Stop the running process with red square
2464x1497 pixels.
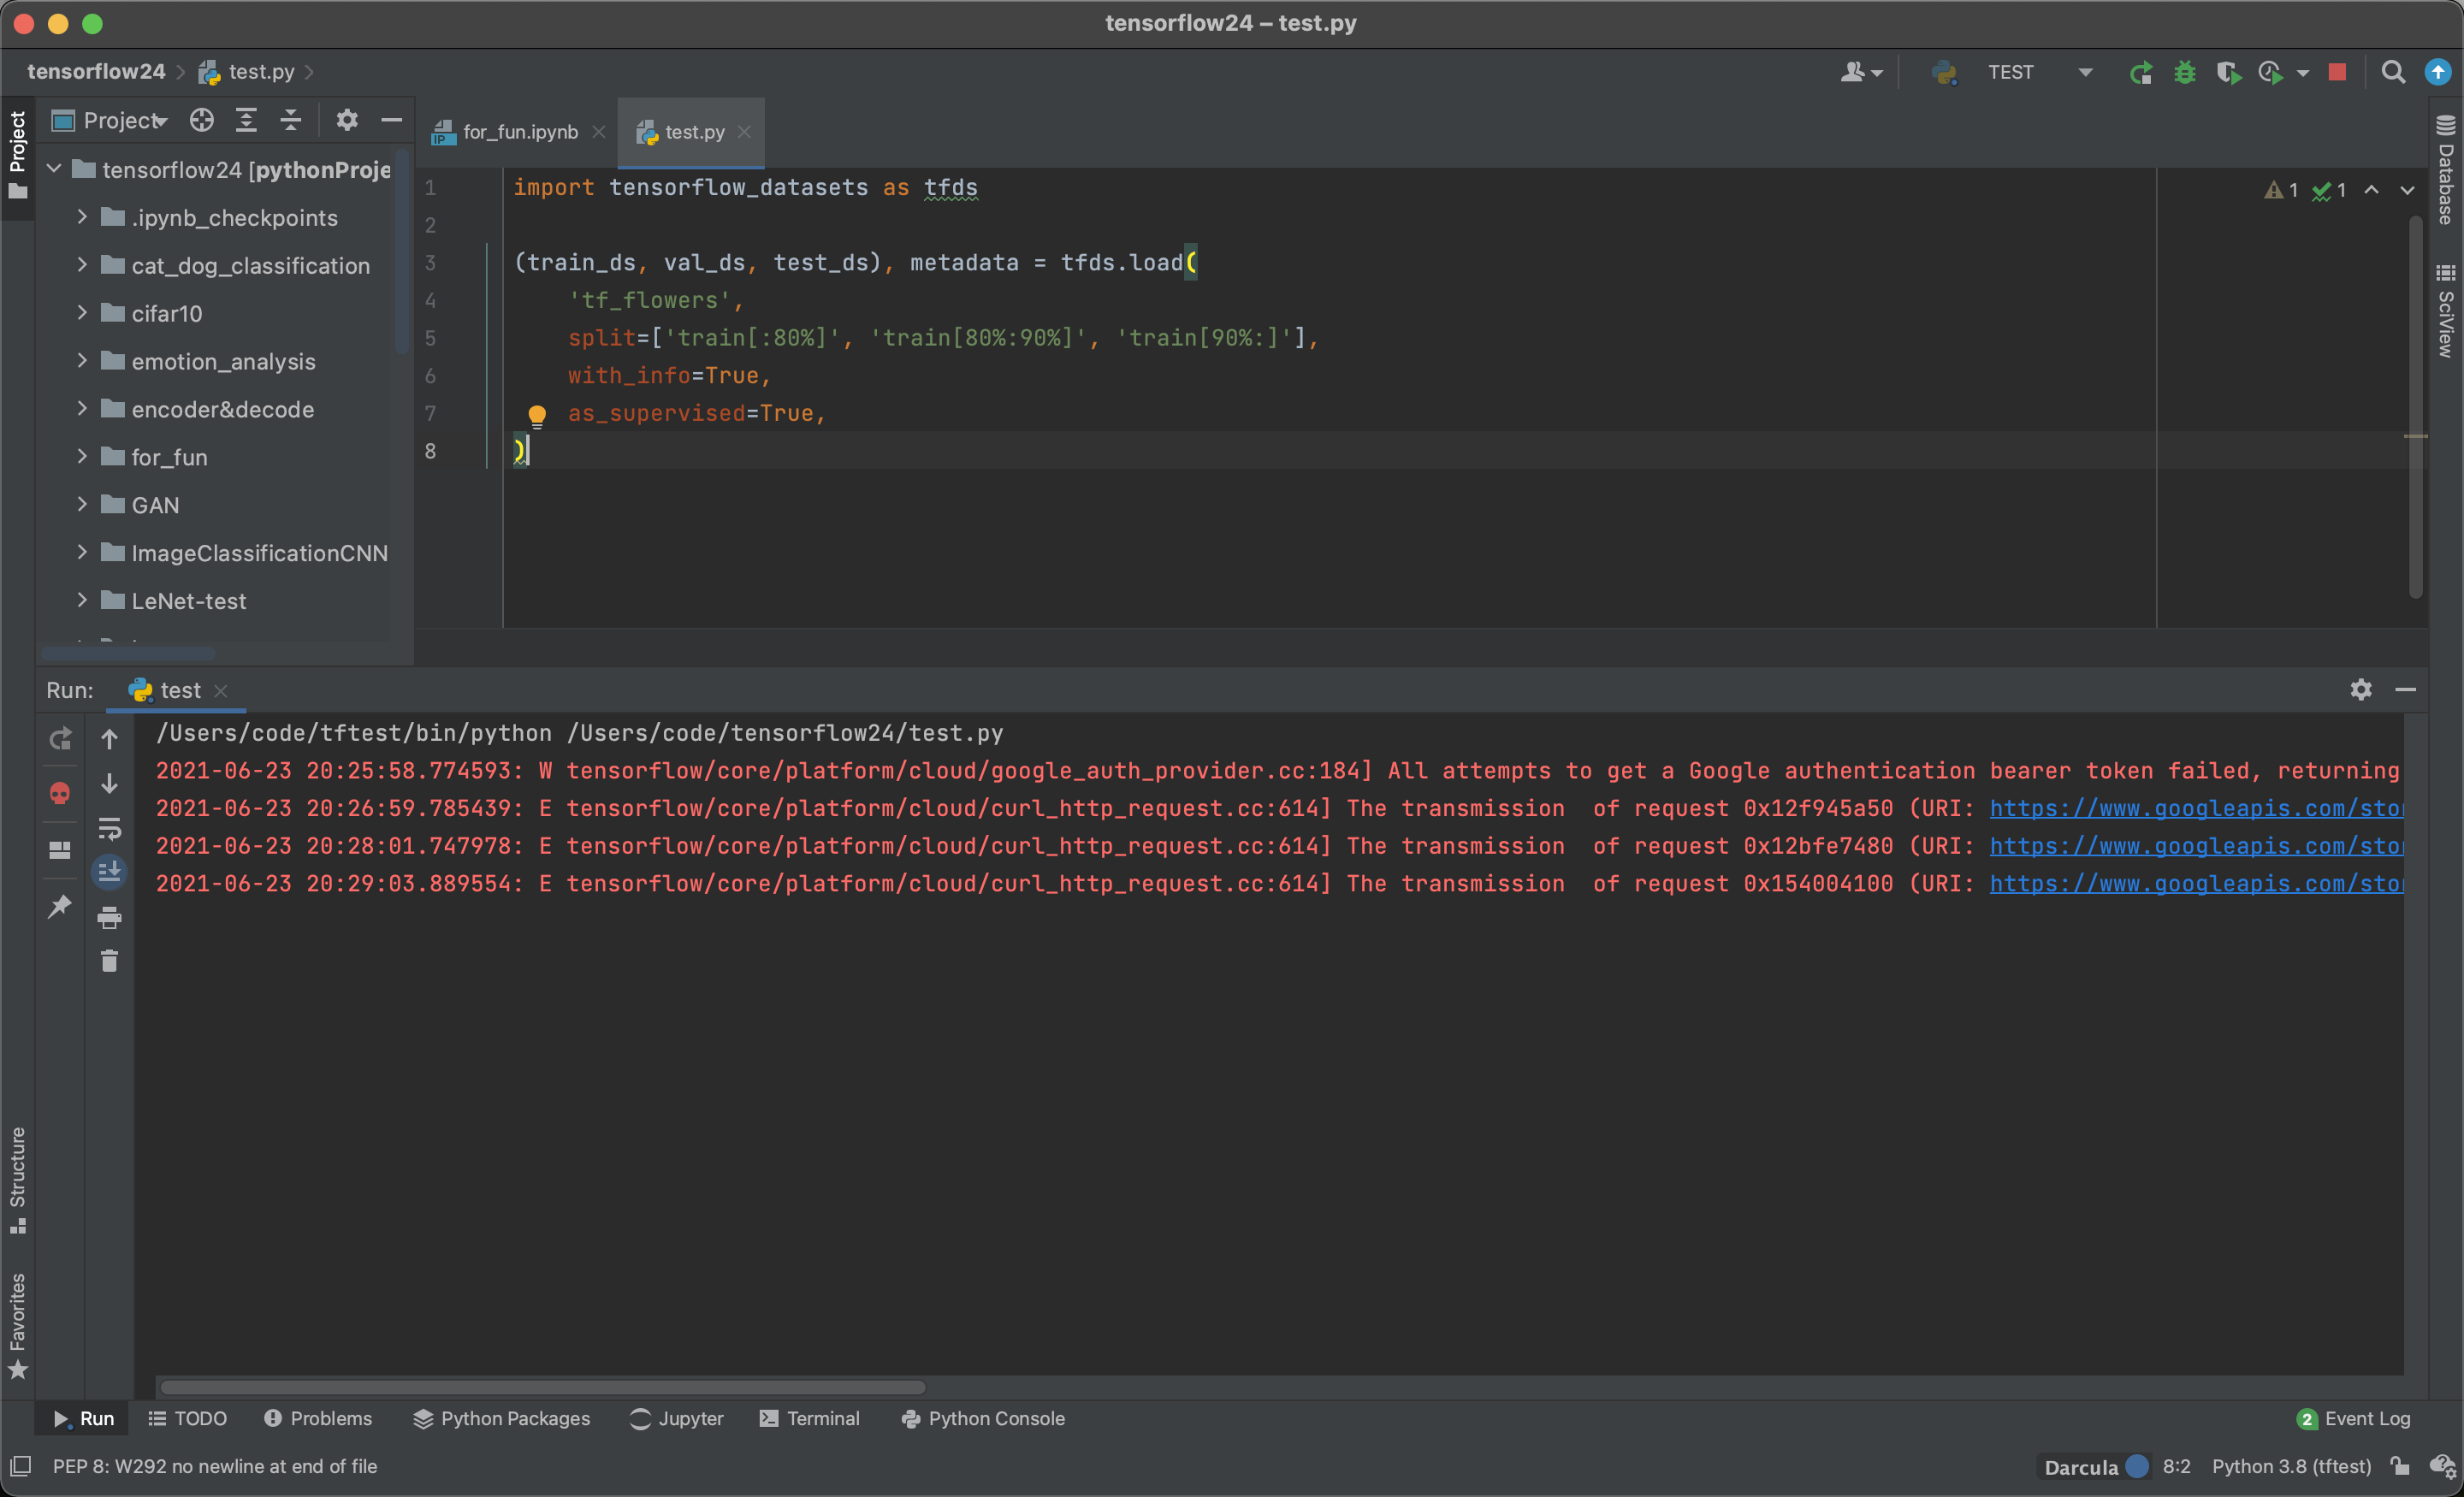pyautogui.click(x=2337, y=72)
